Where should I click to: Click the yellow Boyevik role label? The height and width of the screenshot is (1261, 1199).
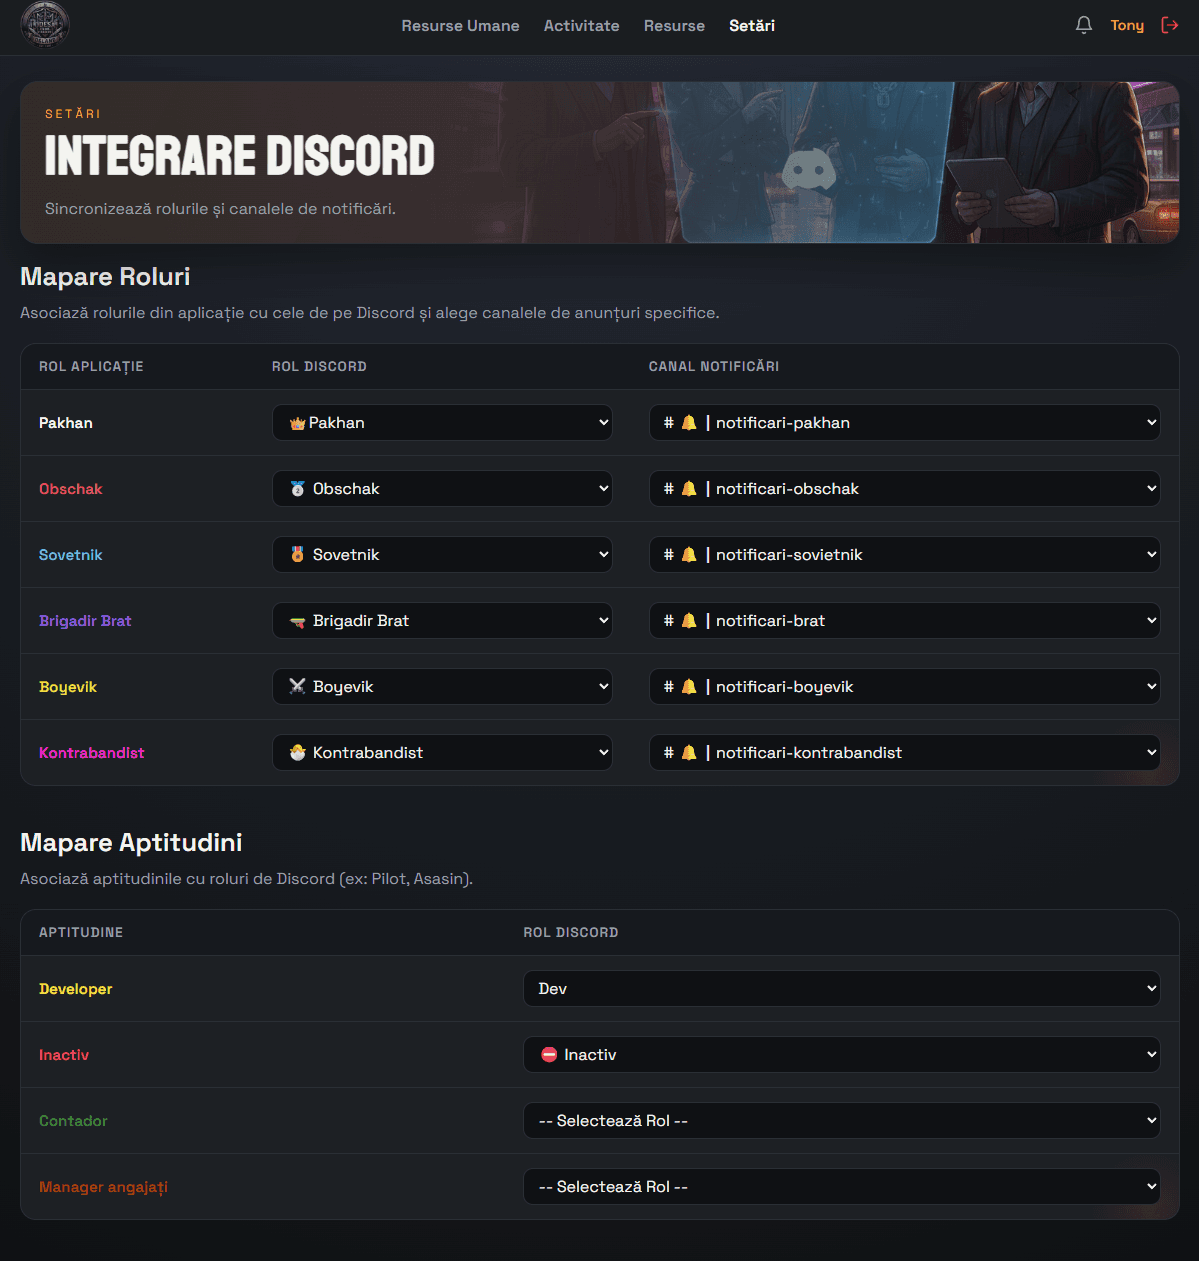[x=68, y=687]
